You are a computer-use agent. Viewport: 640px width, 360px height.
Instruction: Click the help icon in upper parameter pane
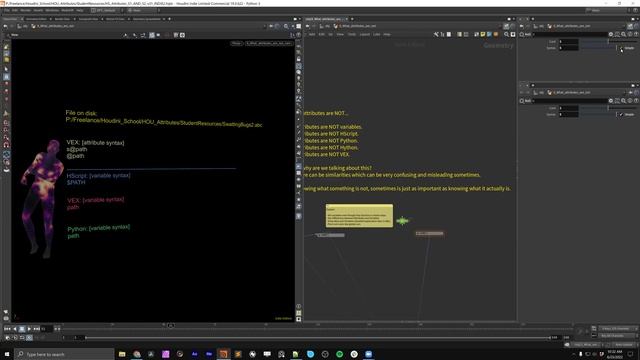click(x=636, y=35)
